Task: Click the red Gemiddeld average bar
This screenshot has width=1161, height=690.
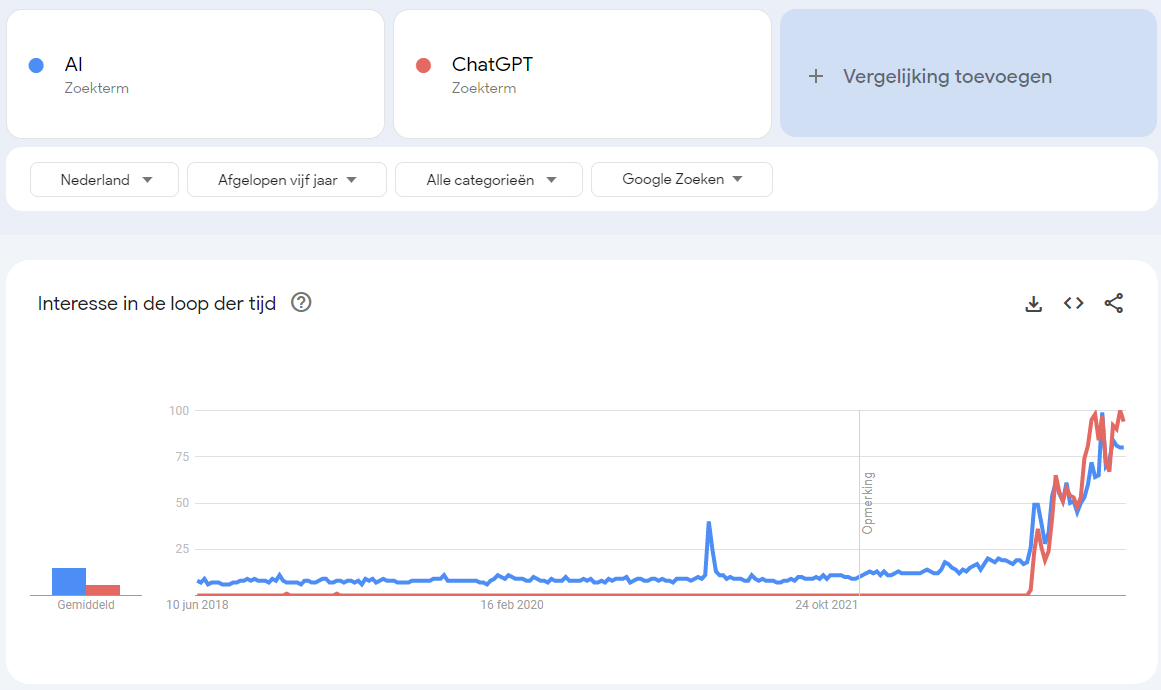Action: pyautogui.click(x=104, y=589)
